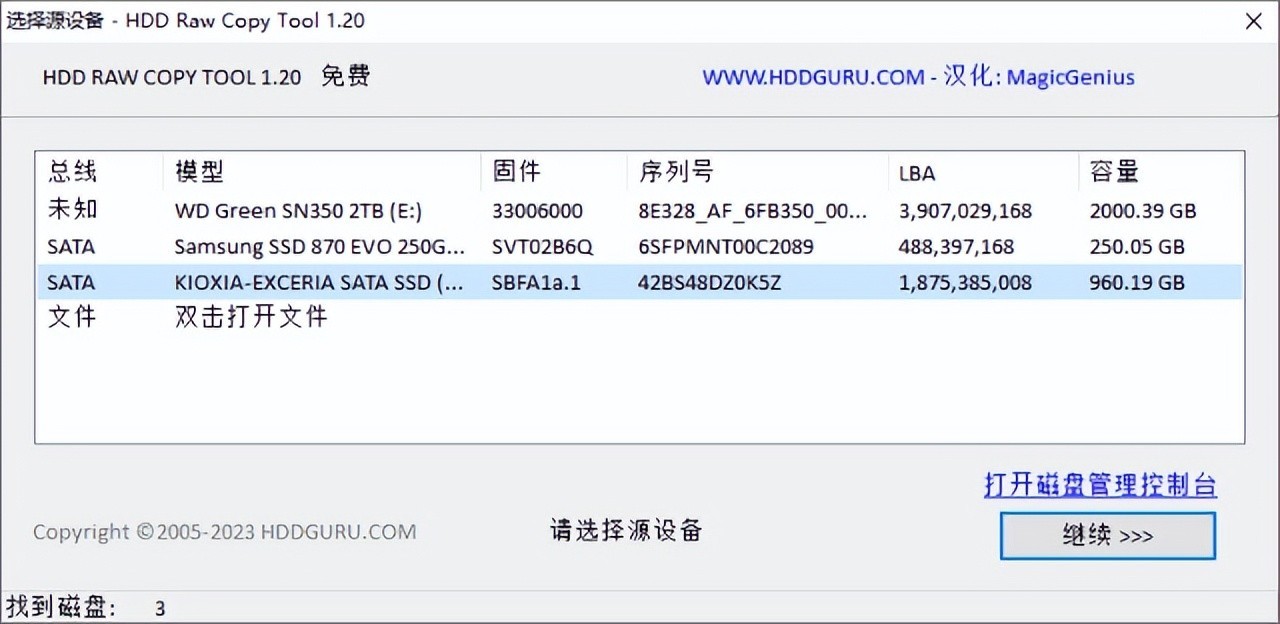This screenshot has width=1280, height=624.
Task: Click LBA value 3,907,029,168
Action: pos(965,212)
